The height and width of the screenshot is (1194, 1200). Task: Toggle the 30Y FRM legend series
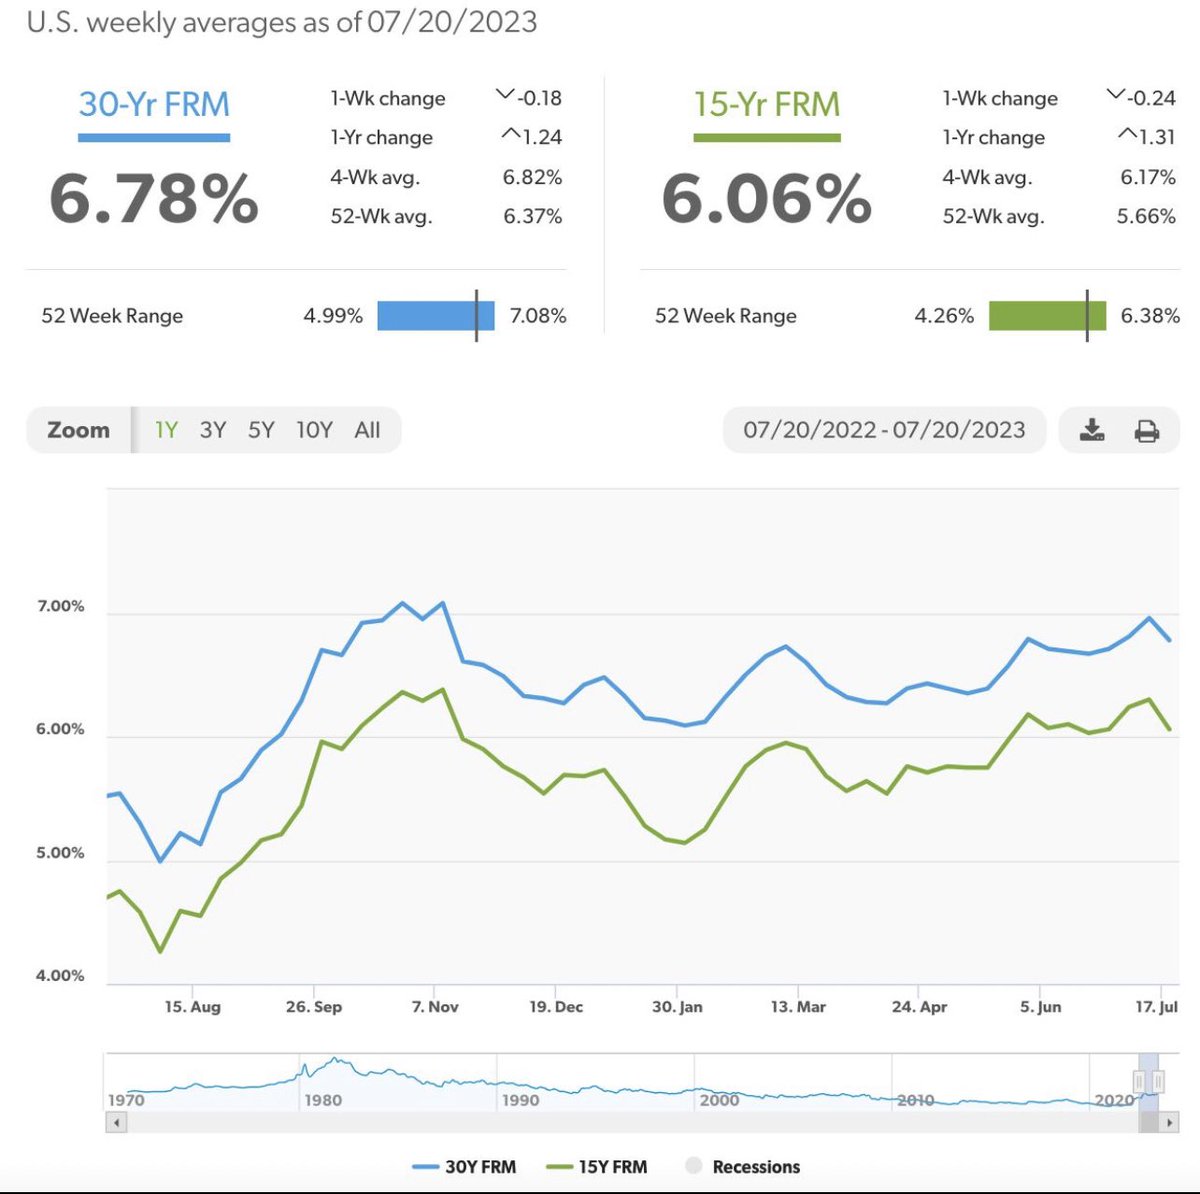point(464,1166)
